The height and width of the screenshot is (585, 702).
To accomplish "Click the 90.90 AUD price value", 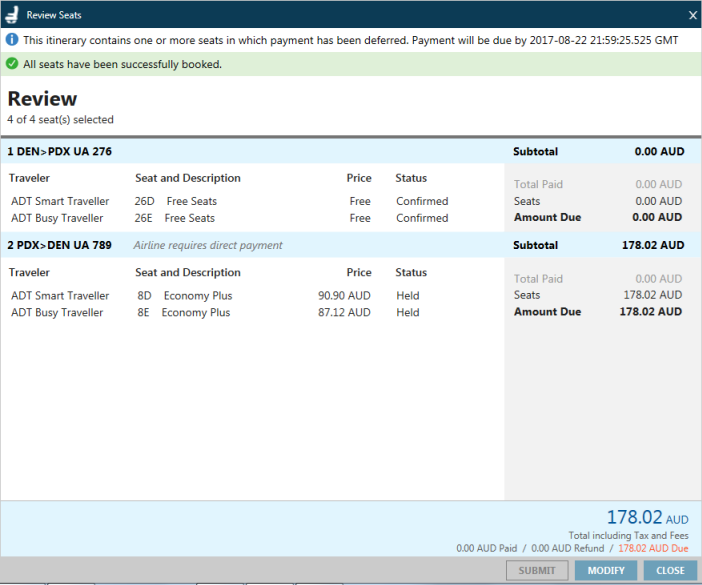I will (x=344, y=296).
